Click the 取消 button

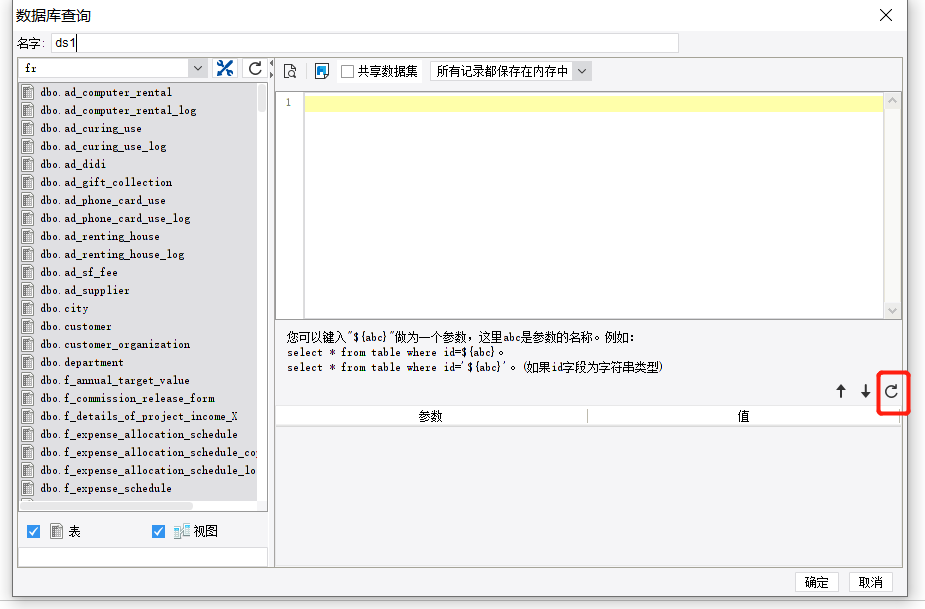[871, 582]
